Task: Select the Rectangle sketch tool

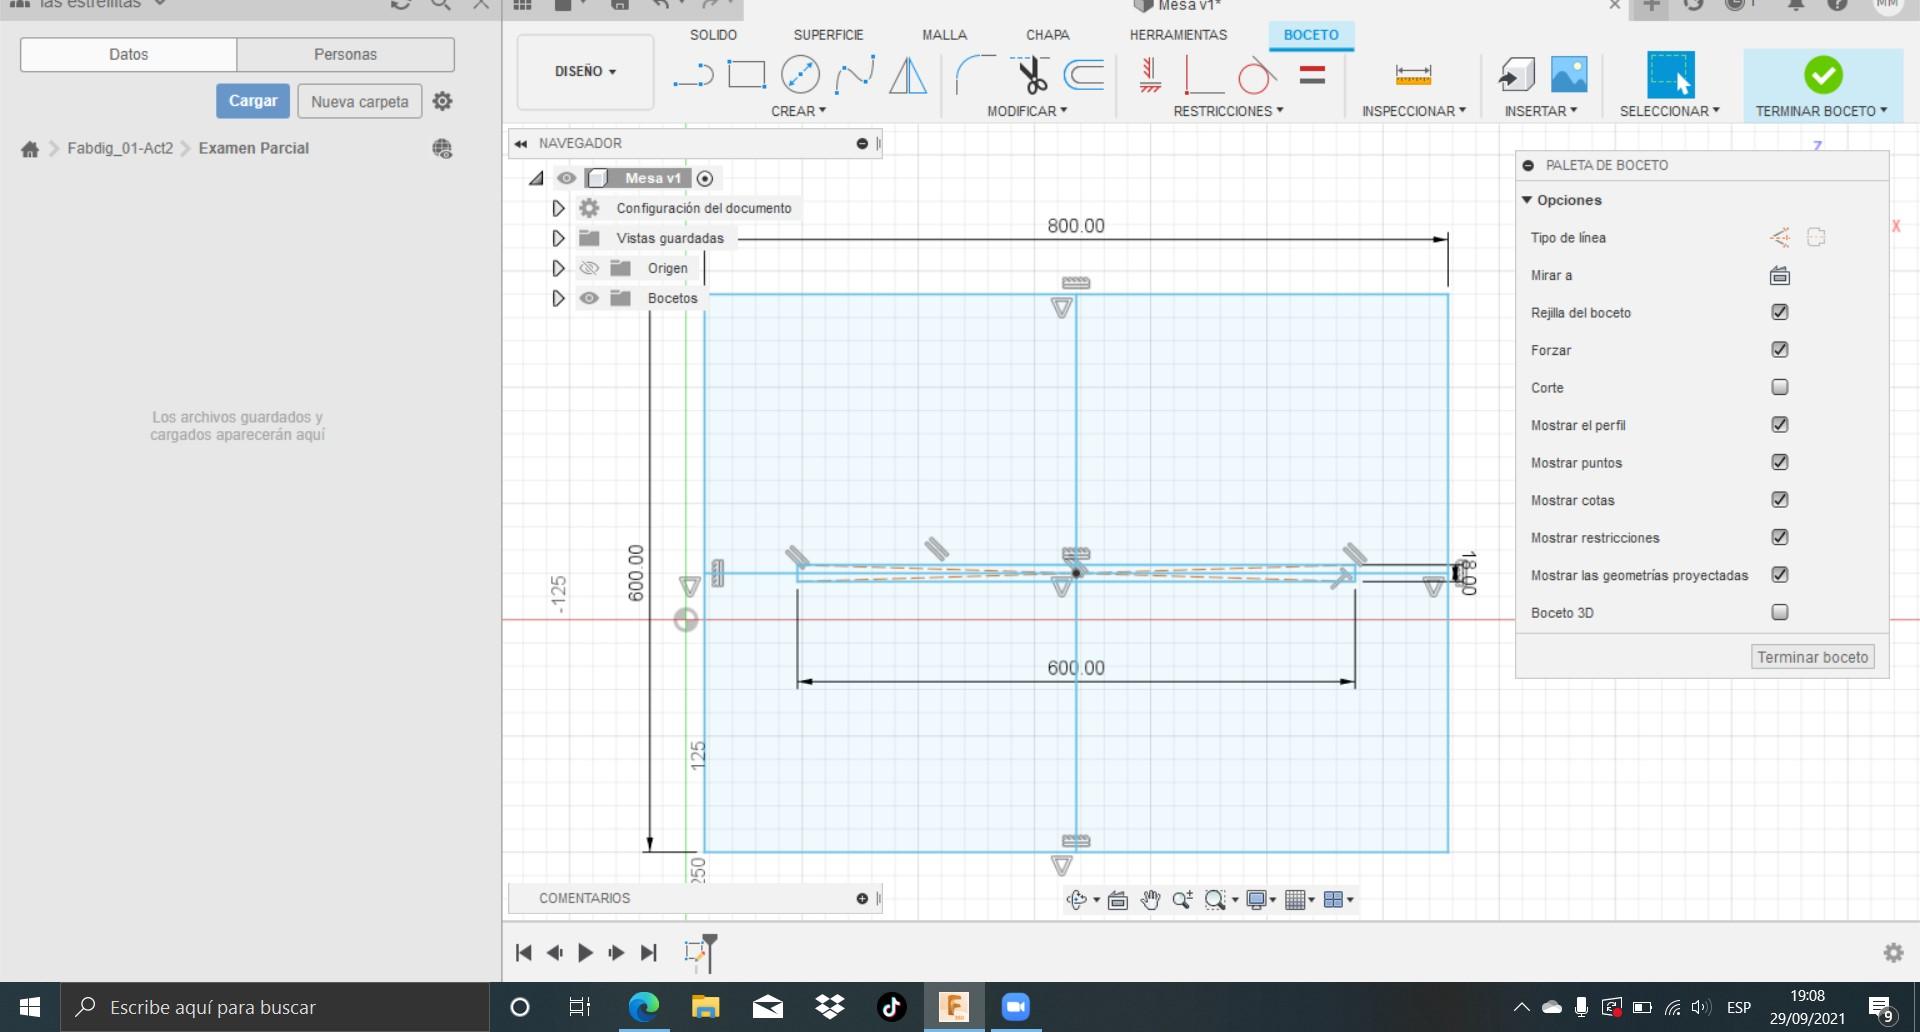Action: click(x=746, y=75)
